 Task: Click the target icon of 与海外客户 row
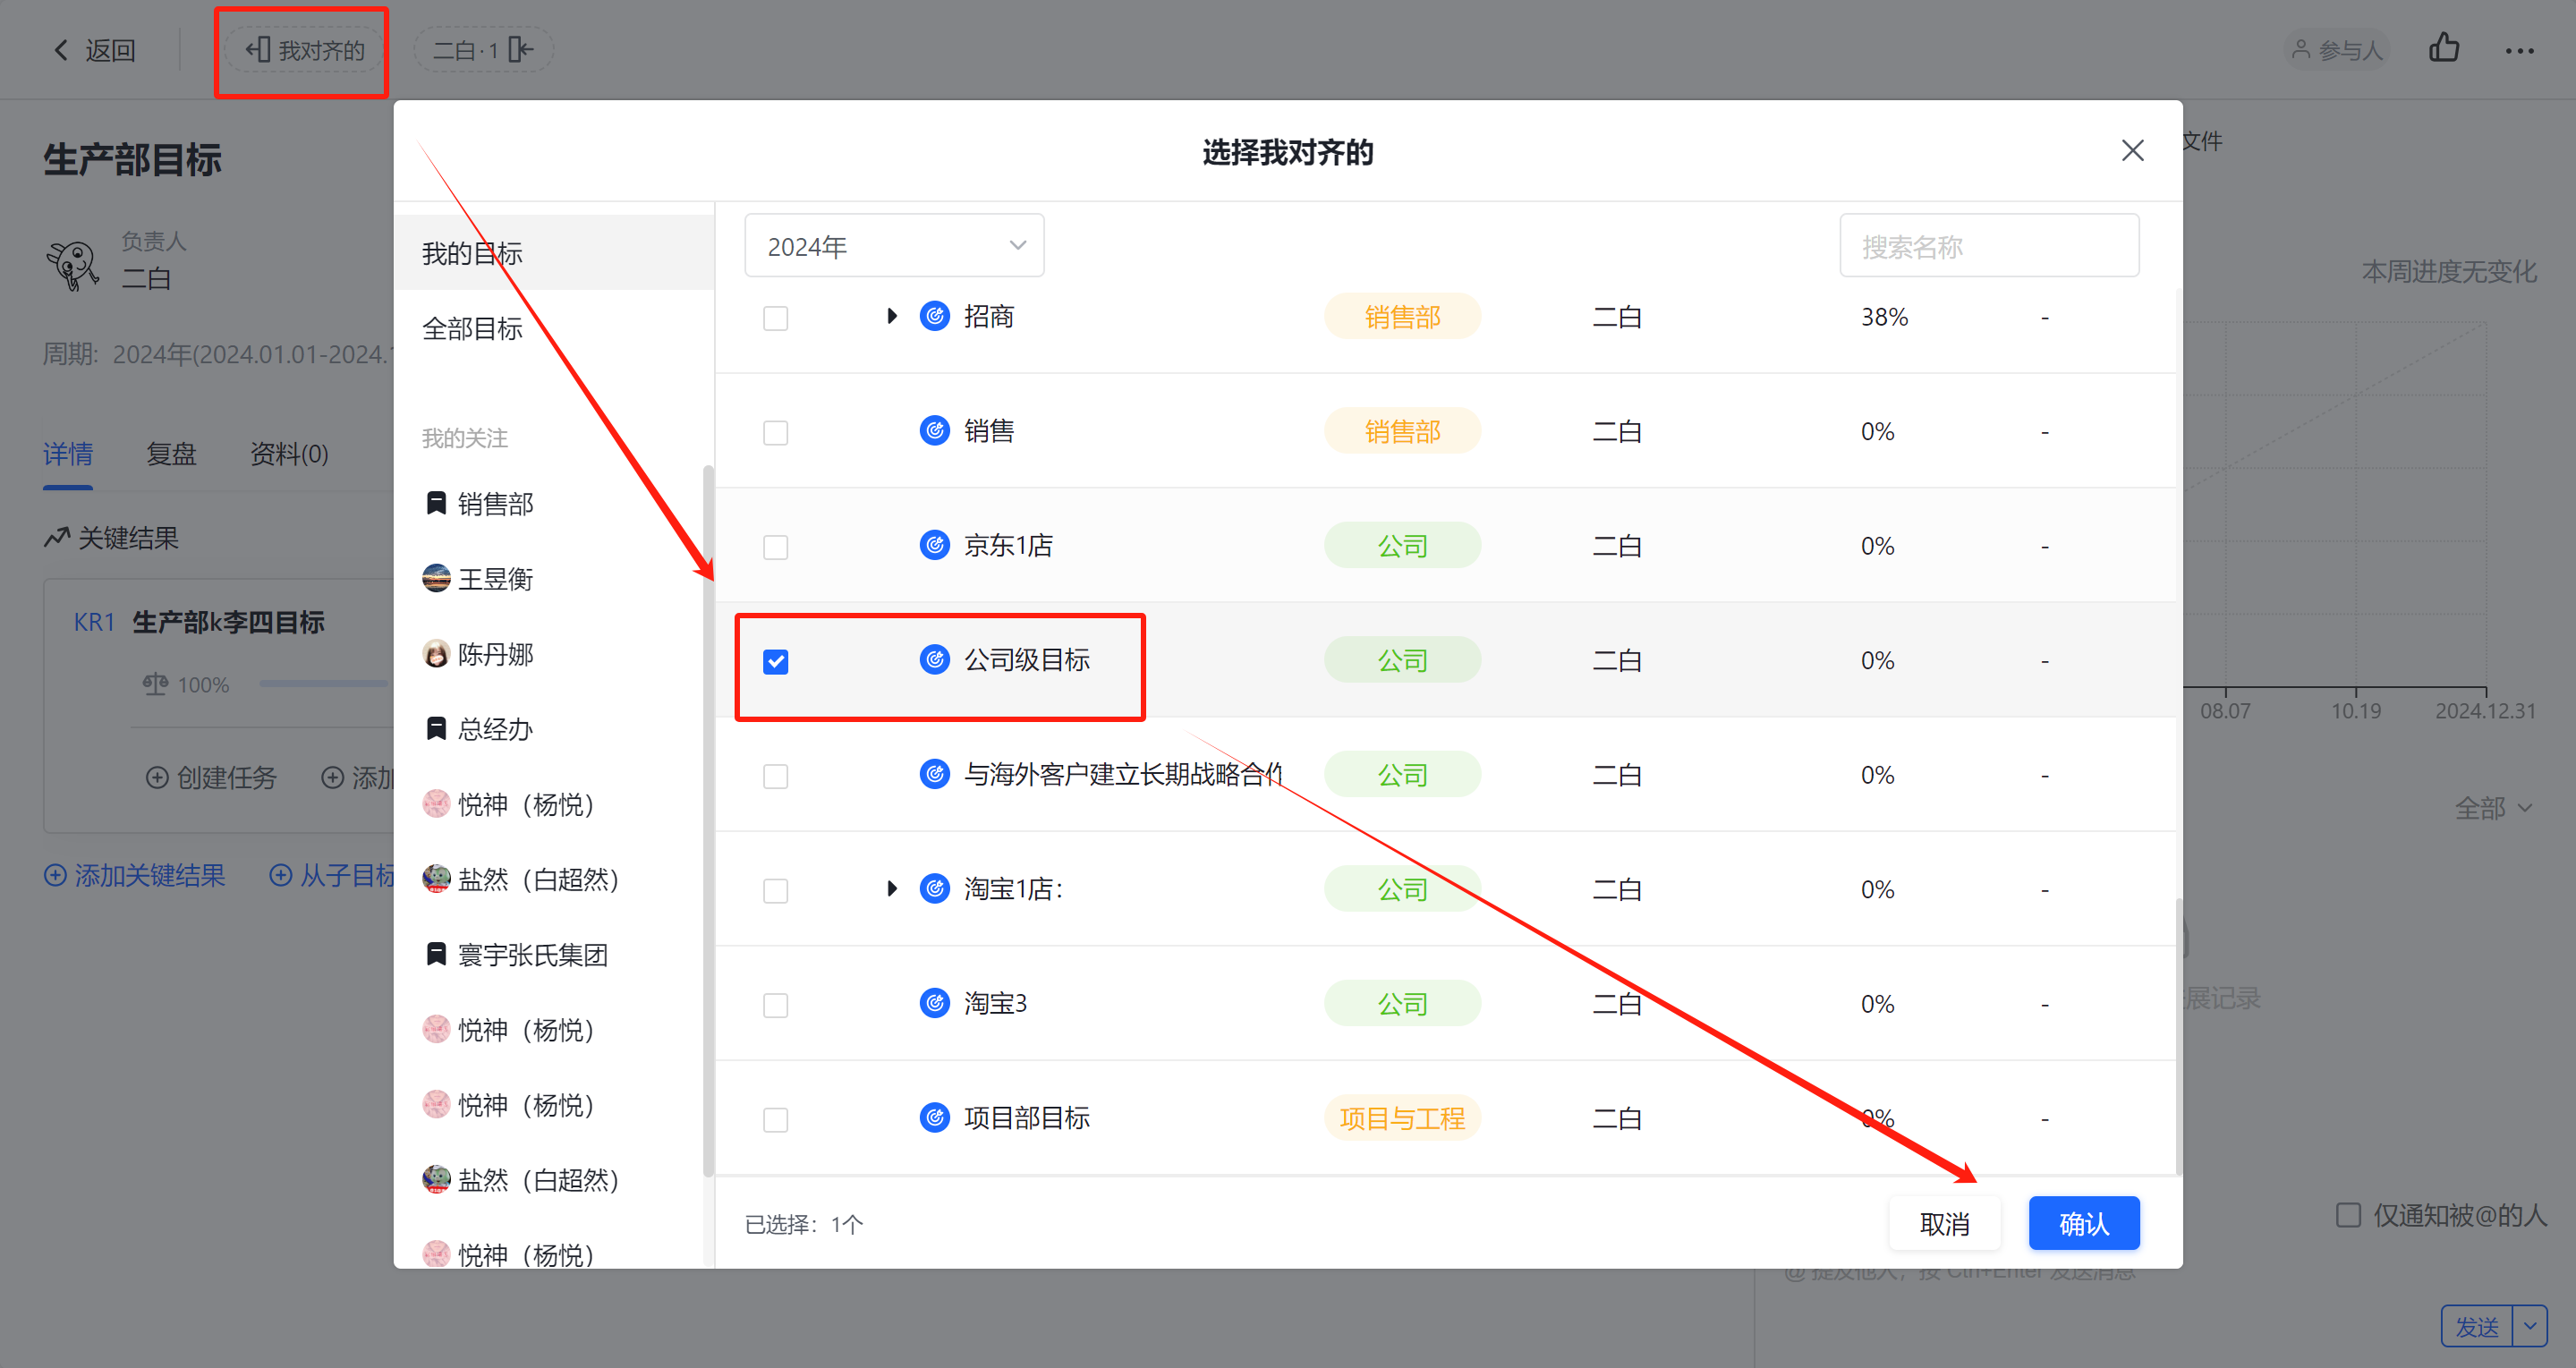[934, 775]
